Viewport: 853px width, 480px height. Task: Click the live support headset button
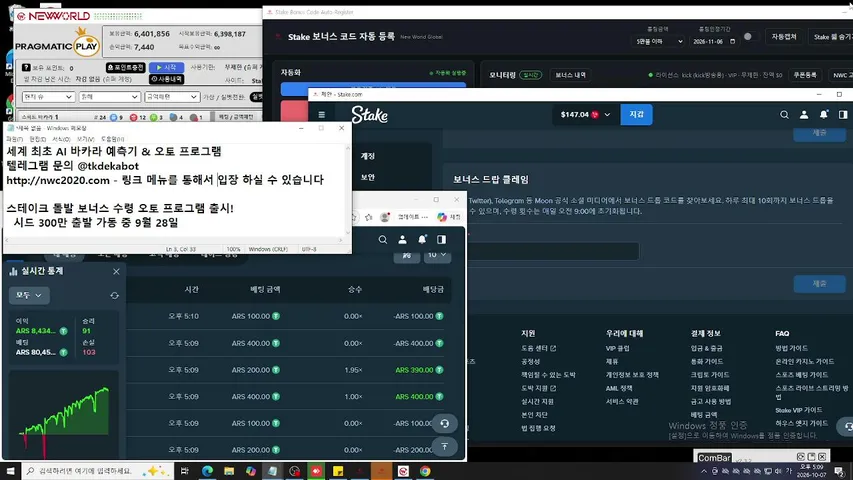[x=444, y=423]
